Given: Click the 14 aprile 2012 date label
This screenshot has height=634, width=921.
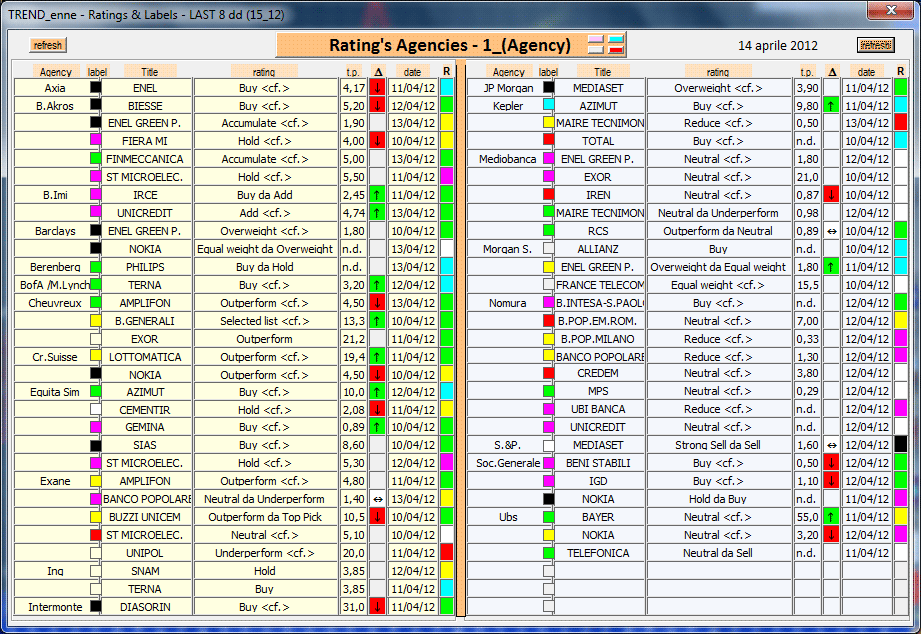Looking at the screenshot, I should 778,46.
